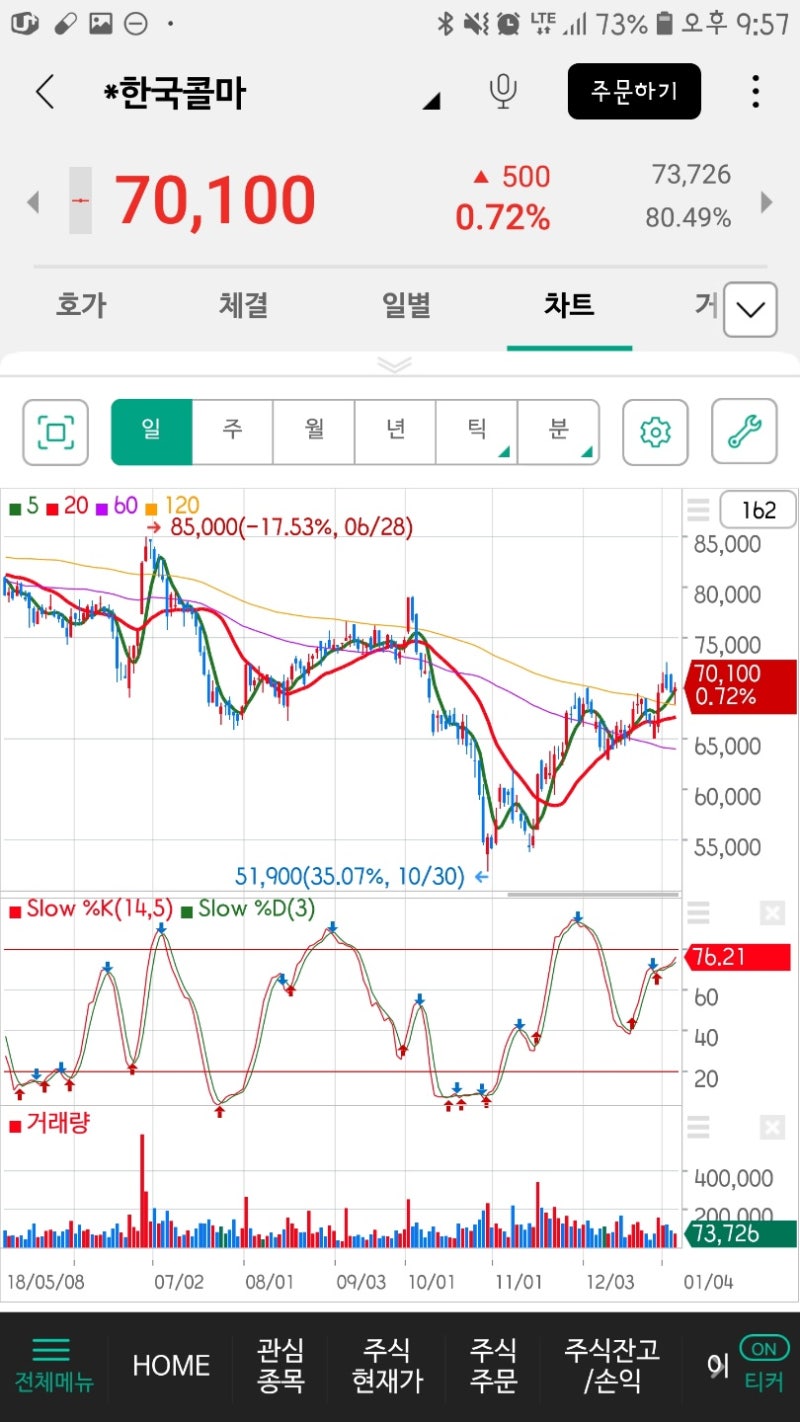Viewport: 800px width, 1422px height.
Task: Tap the alarm clock status icon
Action: [508, 23]
